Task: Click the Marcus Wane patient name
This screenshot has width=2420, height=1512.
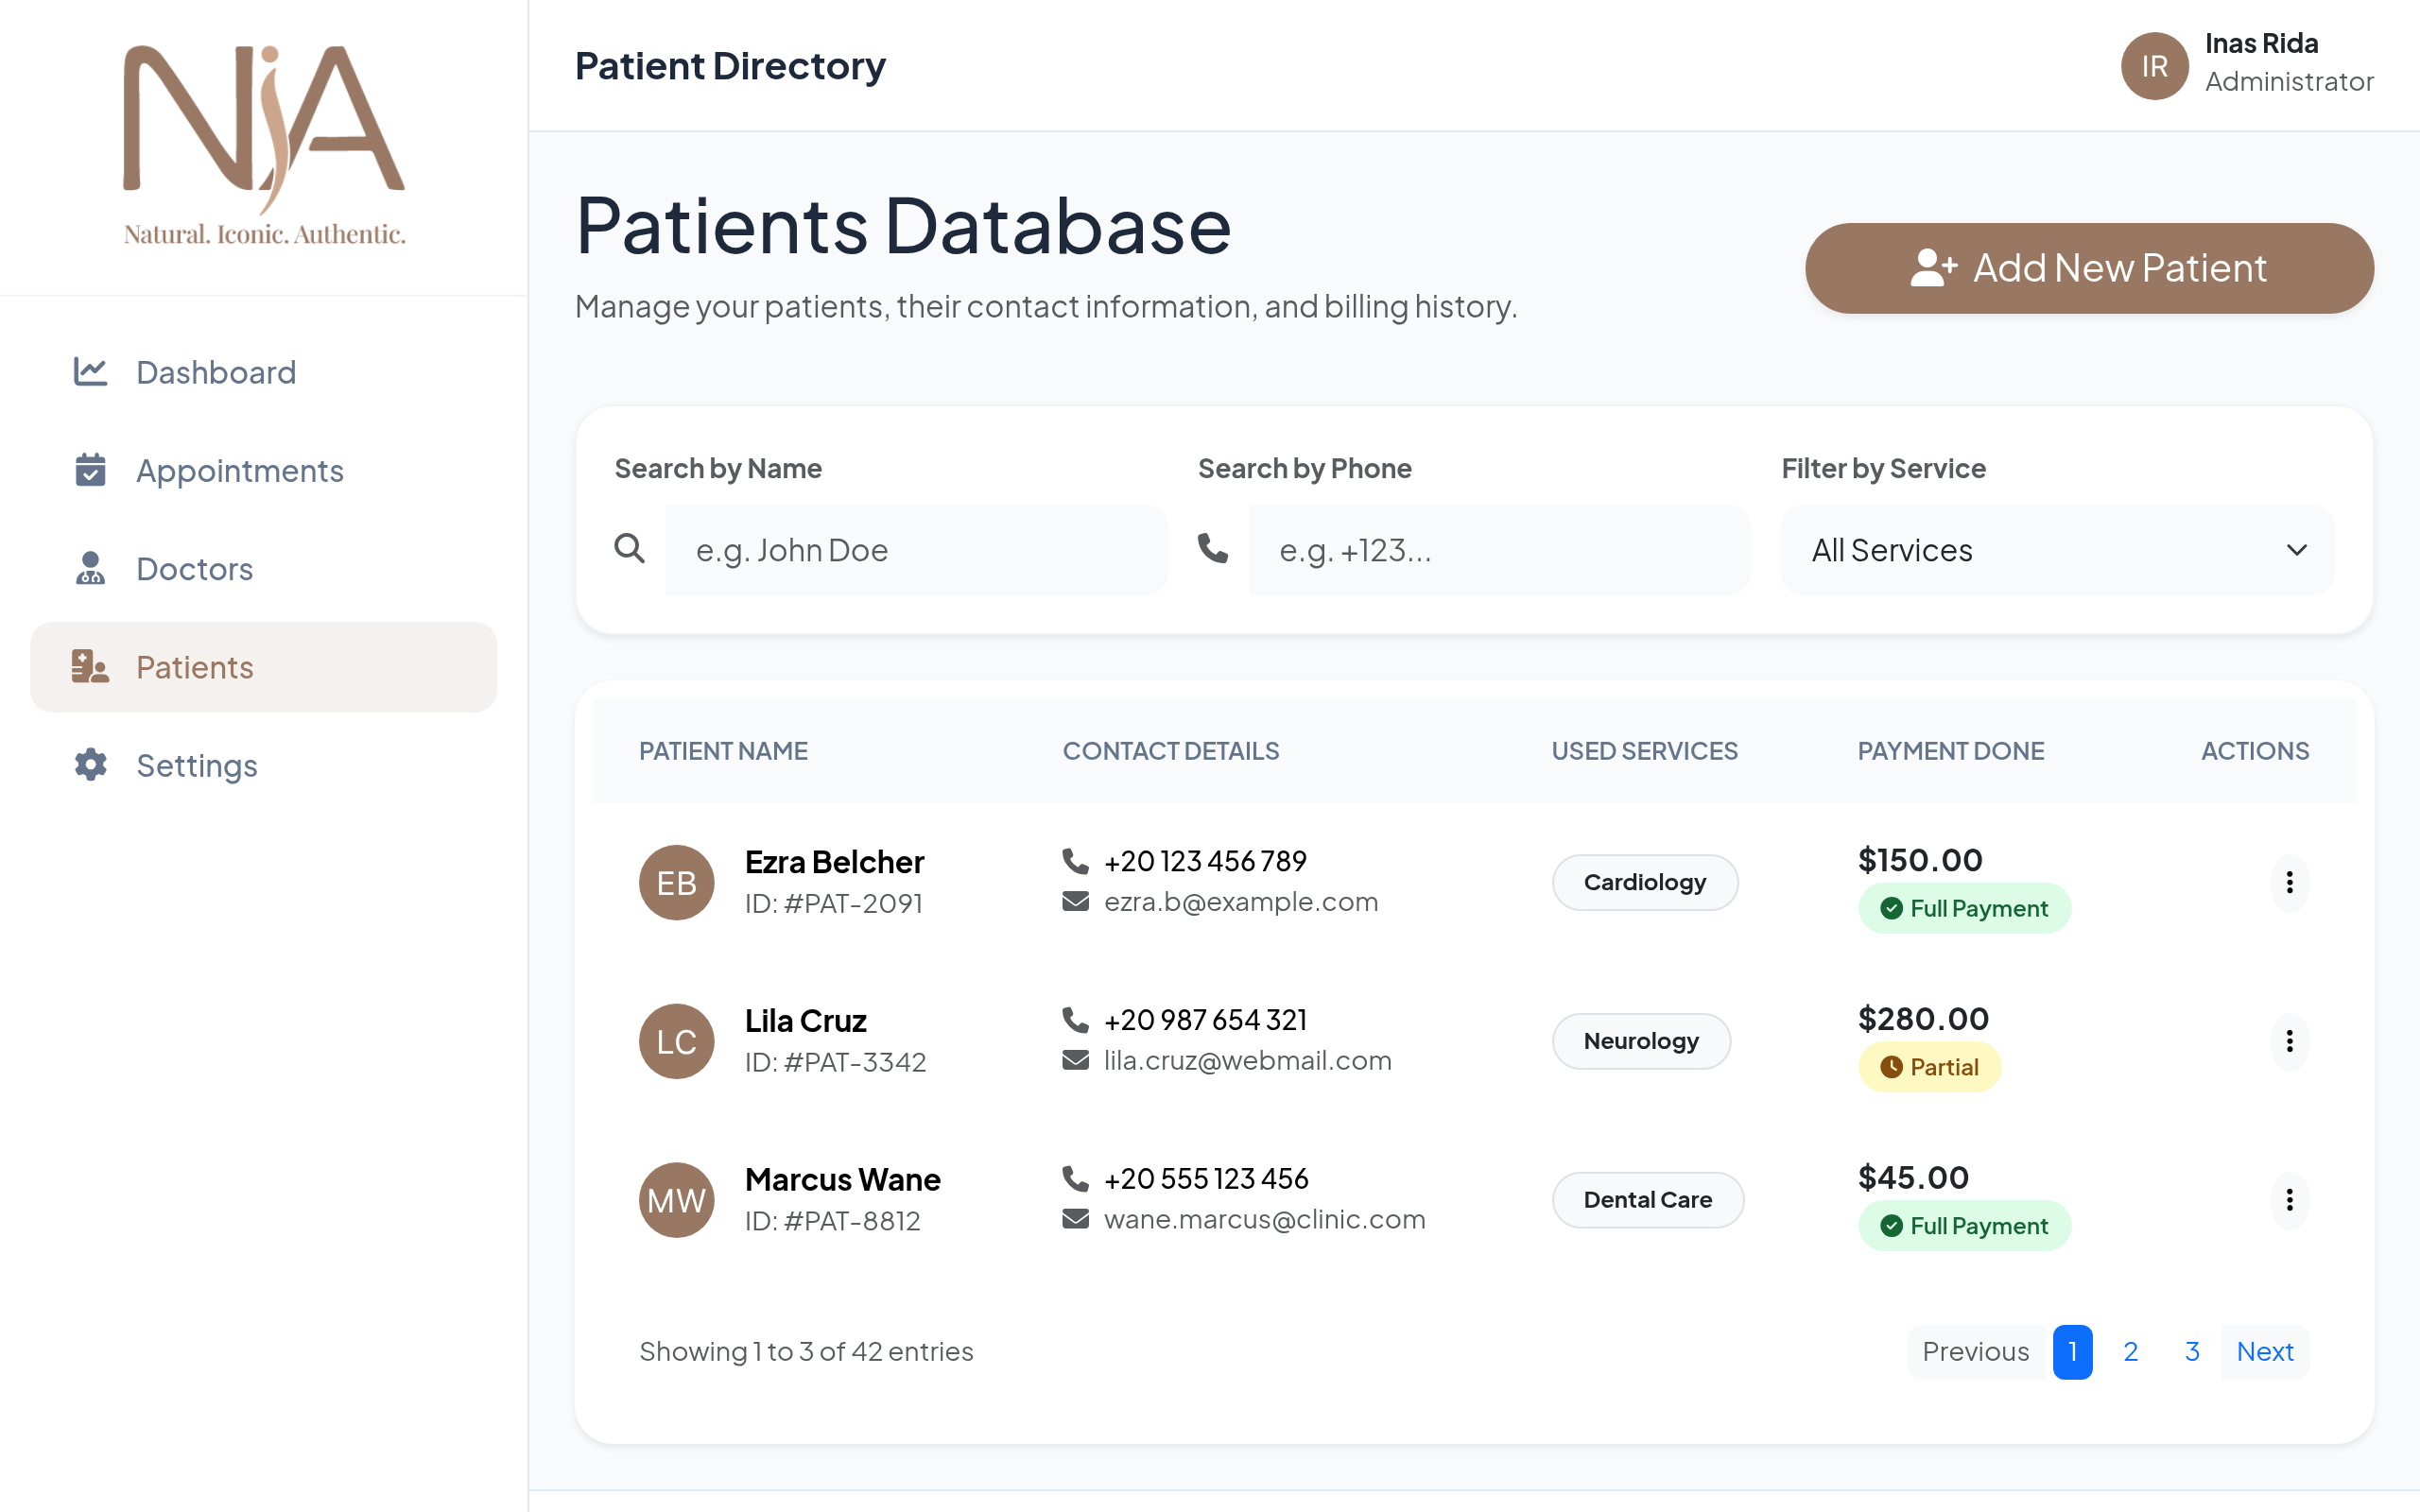Action: (842, 1180)
